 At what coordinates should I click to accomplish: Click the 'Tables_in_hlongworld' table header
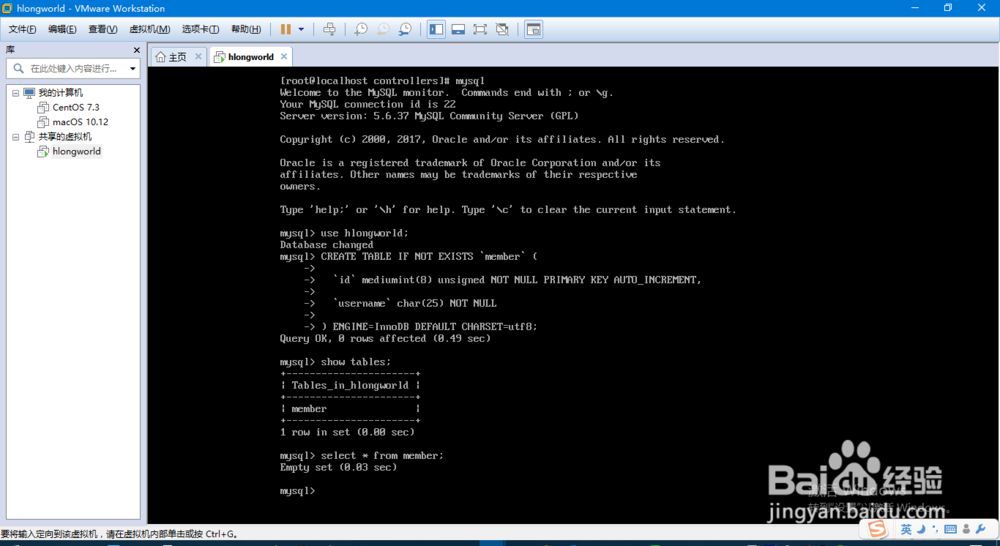[350, 385]
